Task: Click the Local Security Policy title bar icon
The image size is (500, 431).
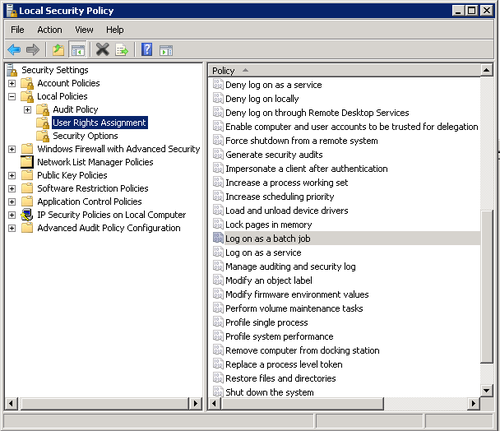Action: 12,10
